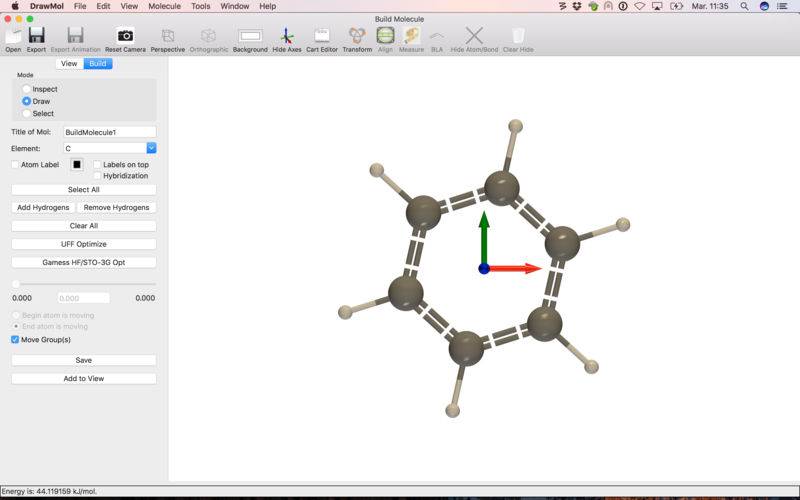Click the clock showing Mar. 11:35

pos(710,6)
